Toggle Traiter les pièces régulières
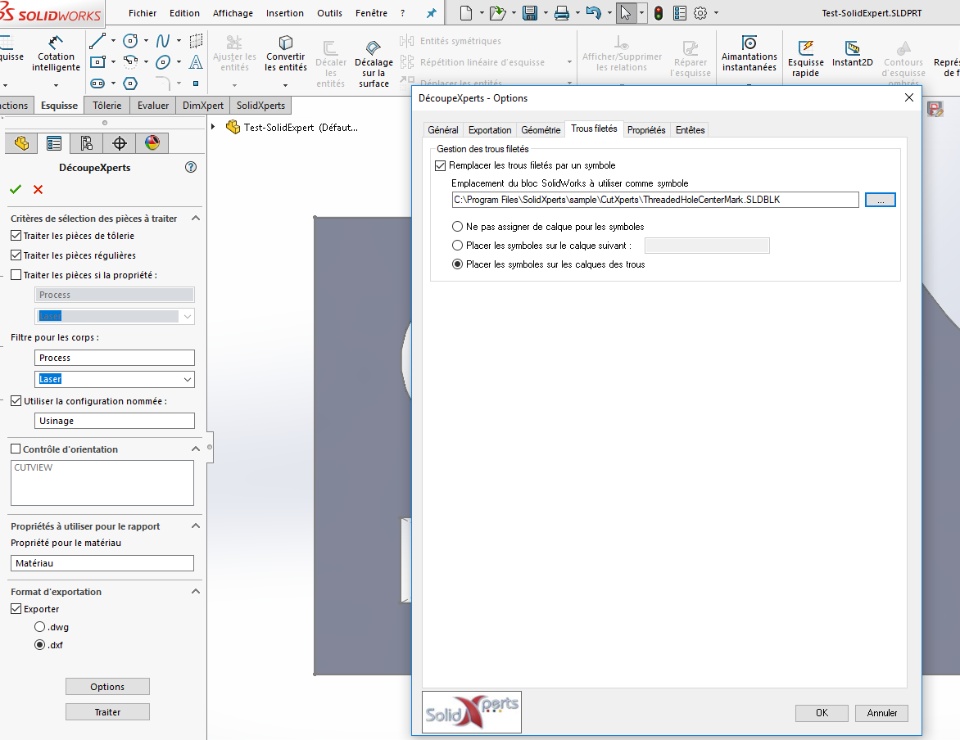The width and height of the screenshot is (960, 740). click(16, 255)
